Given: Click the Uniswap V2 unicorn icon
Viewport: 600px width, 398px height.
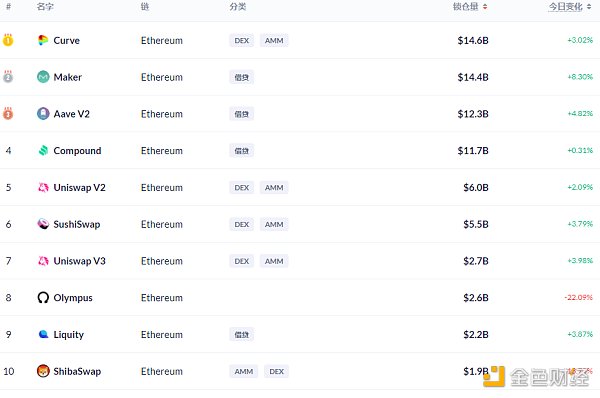Looking at the screenshot, I should 43,187.
